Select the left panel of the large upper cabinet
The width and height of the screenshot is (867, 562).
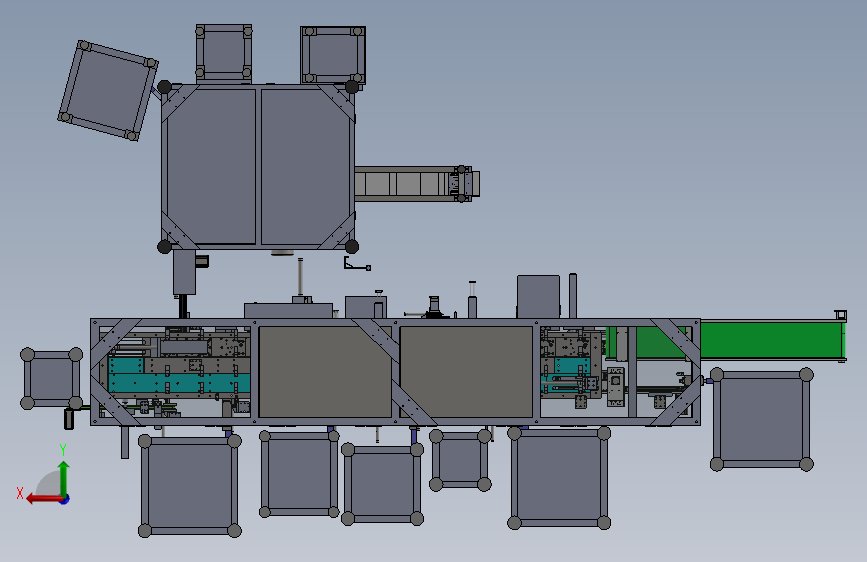point(211,166)
